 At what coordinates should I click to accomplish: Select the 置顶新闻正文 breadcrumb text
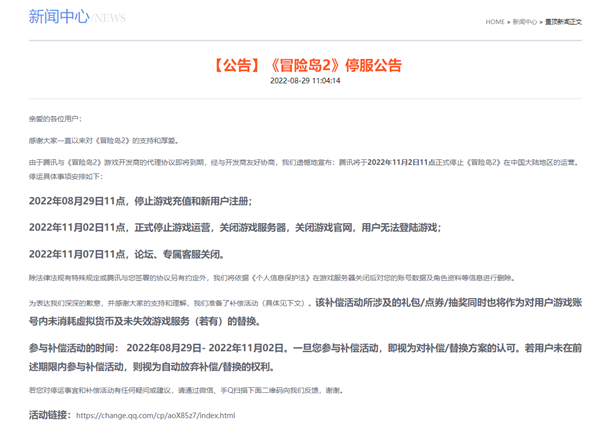pyautogui.click(x=563, y=22)
